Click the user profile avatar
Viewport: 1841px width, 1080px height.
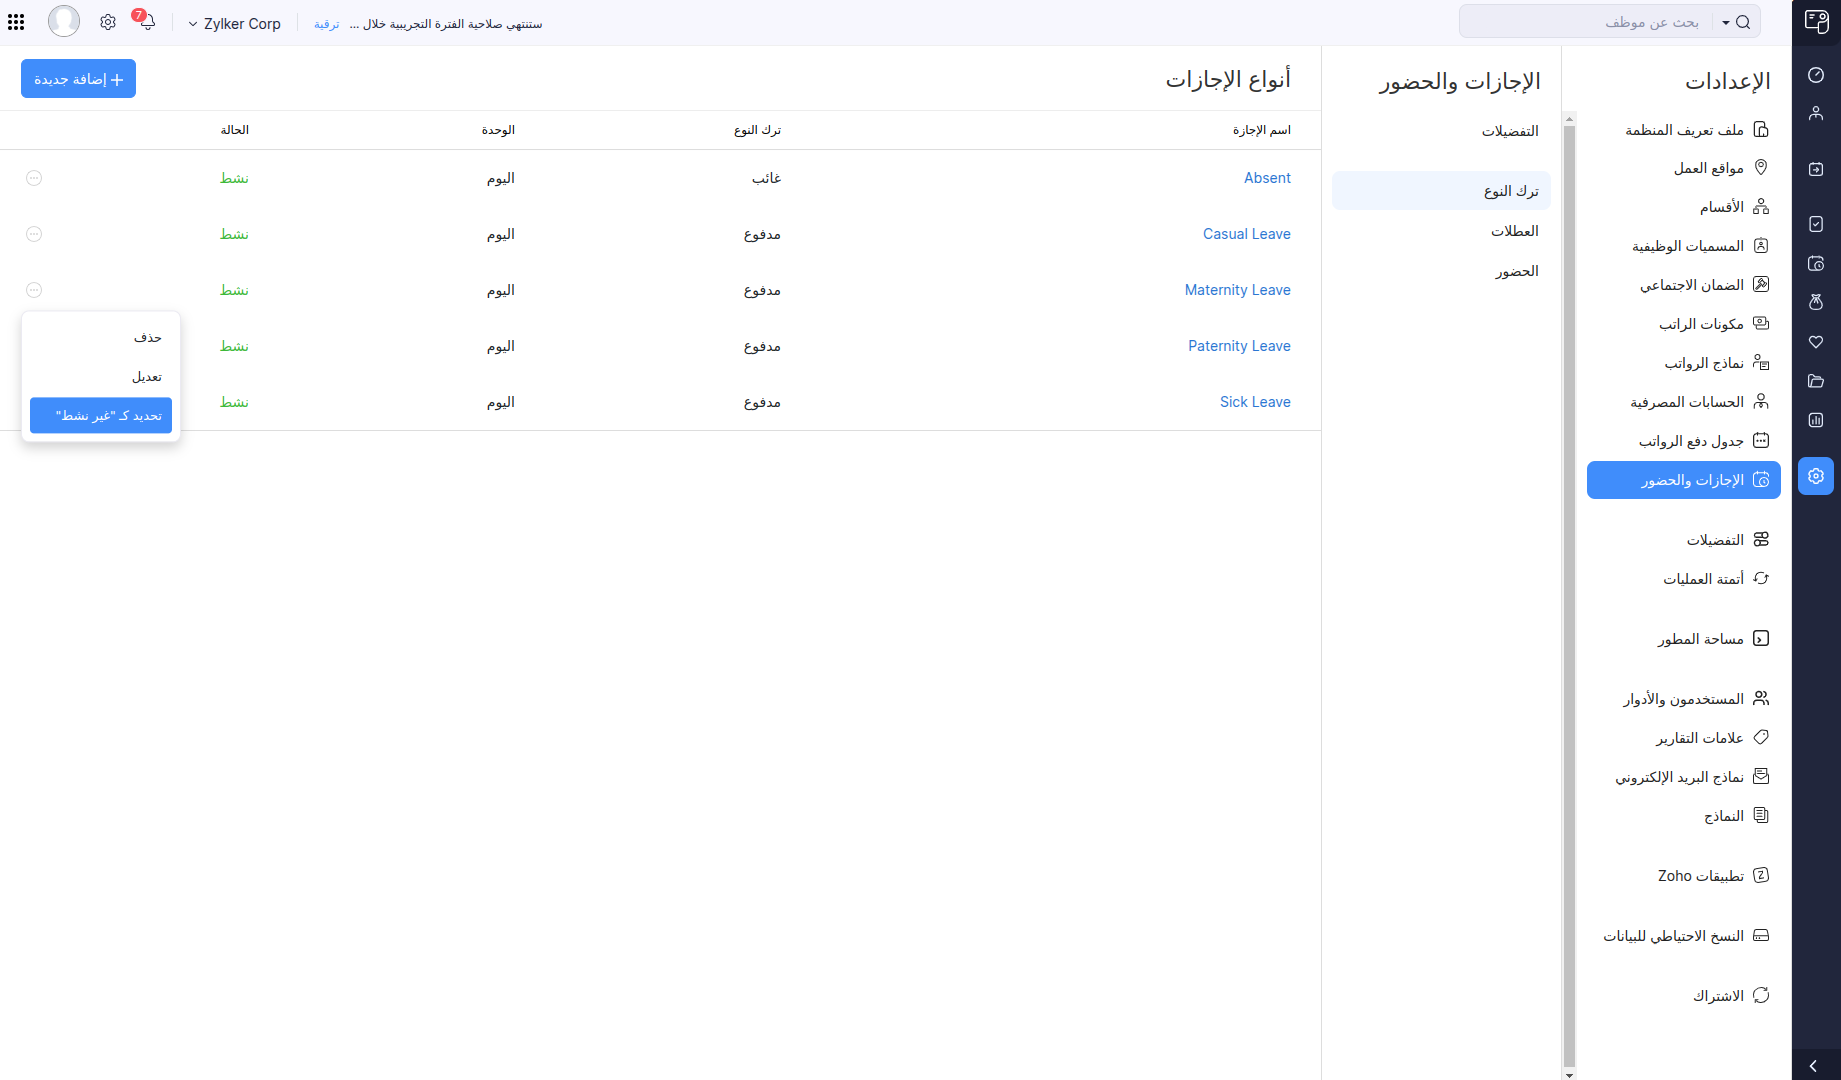point(64,21)
